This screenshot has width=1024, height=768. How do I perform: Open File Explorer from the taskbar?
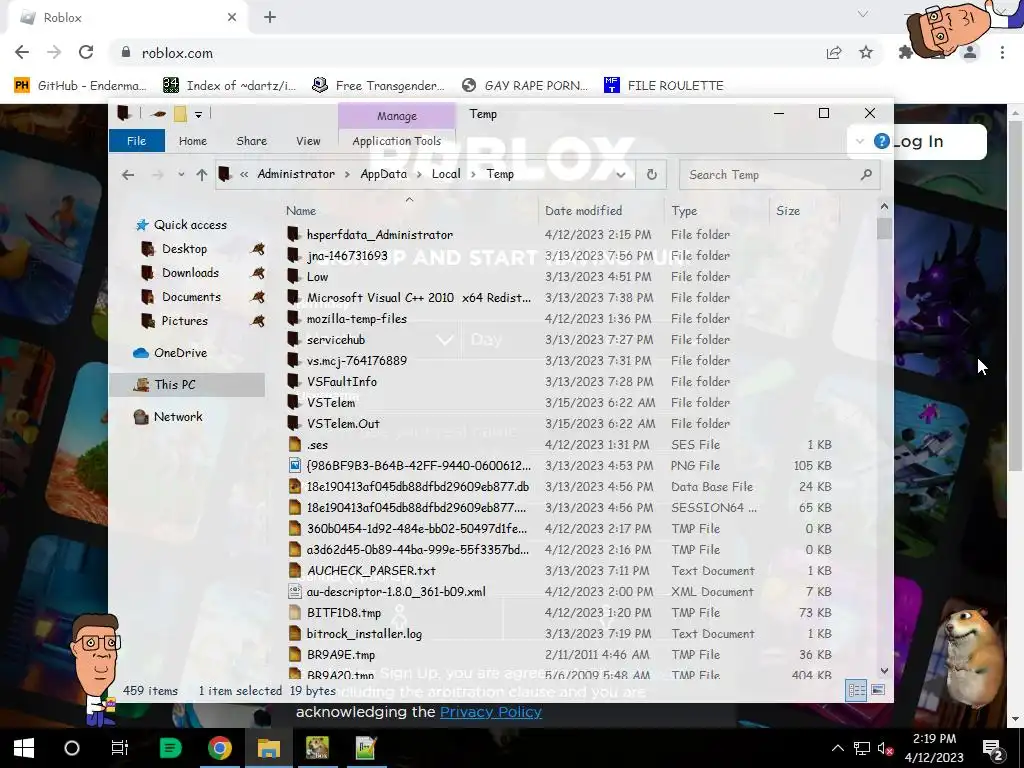click(268, 748)
